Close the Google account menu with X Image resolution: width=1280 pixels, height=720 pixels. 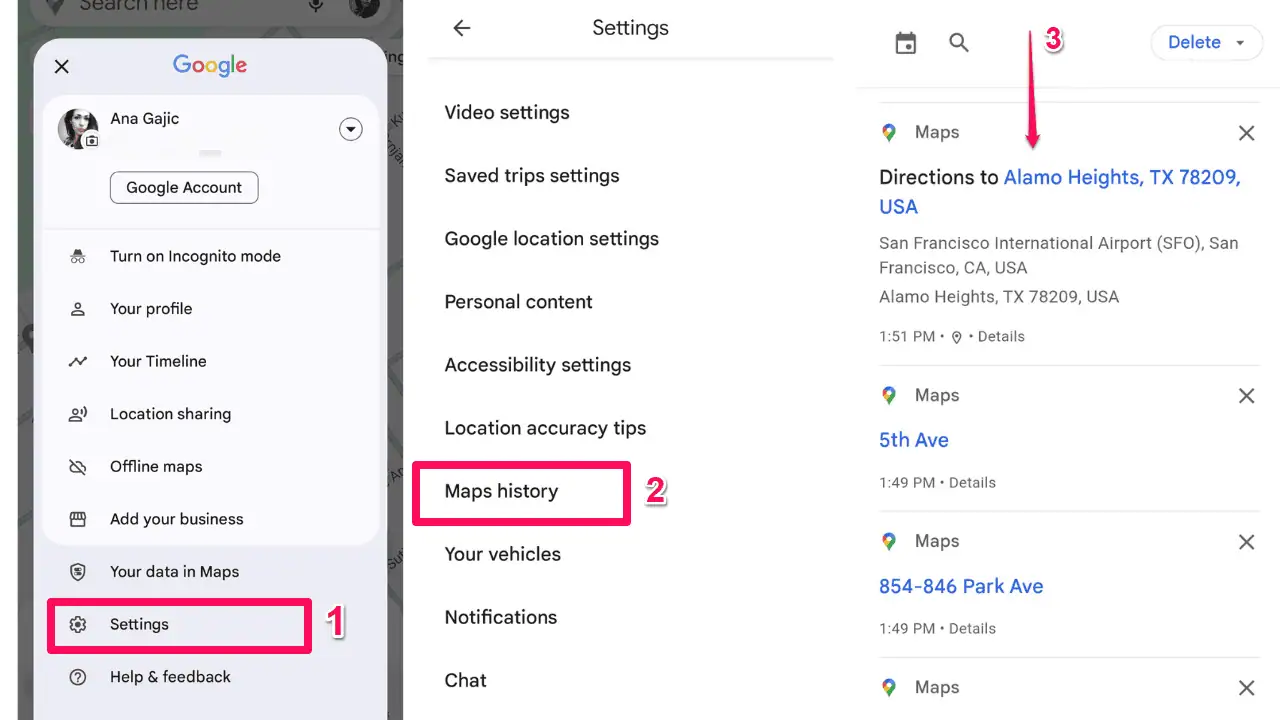(61, 66)
